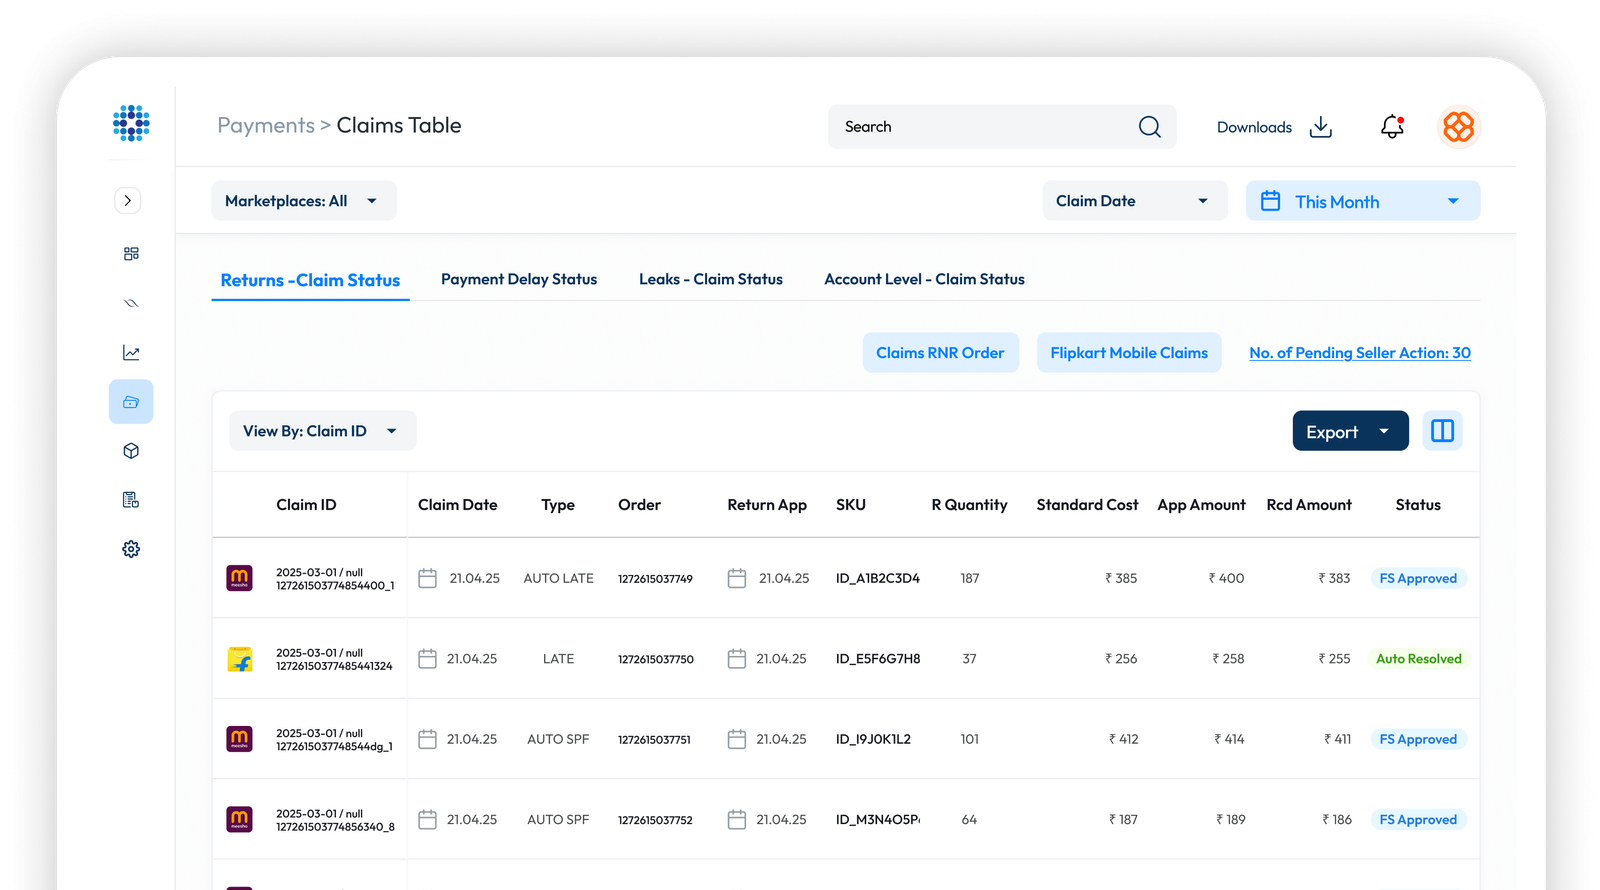Click the settings gear in sidebar

131,549
